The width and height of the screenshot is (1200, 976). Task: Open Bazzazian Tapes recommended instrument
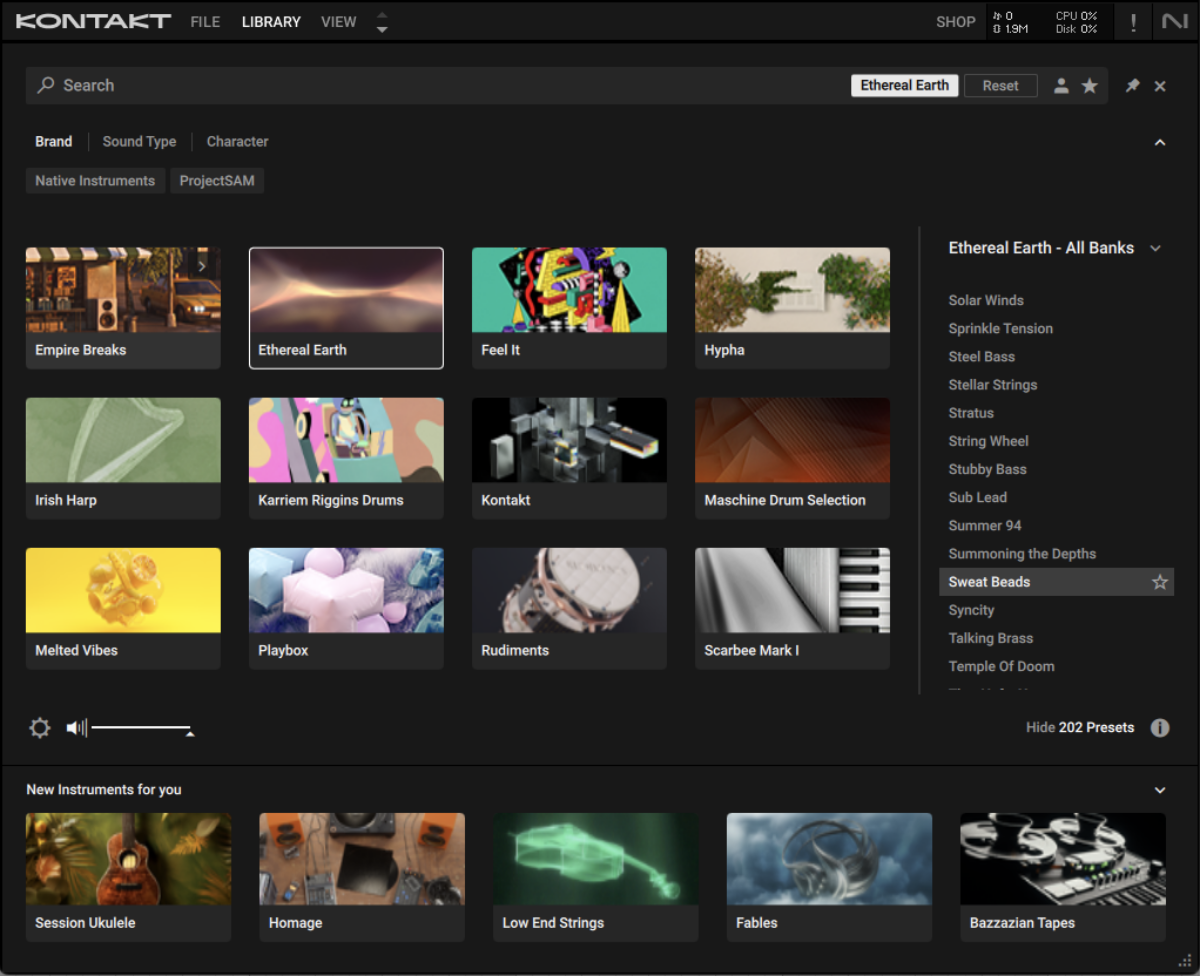click(x=1063, y=877)
